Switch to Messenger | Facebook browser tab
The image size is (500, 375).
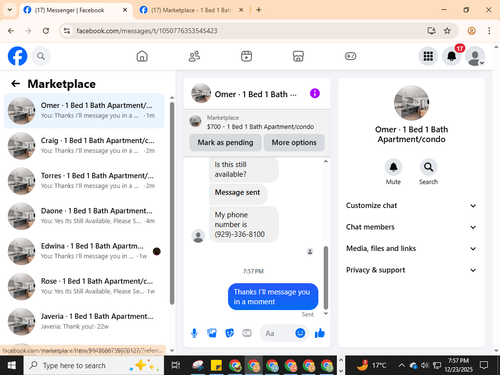click(x=75, y=10)
